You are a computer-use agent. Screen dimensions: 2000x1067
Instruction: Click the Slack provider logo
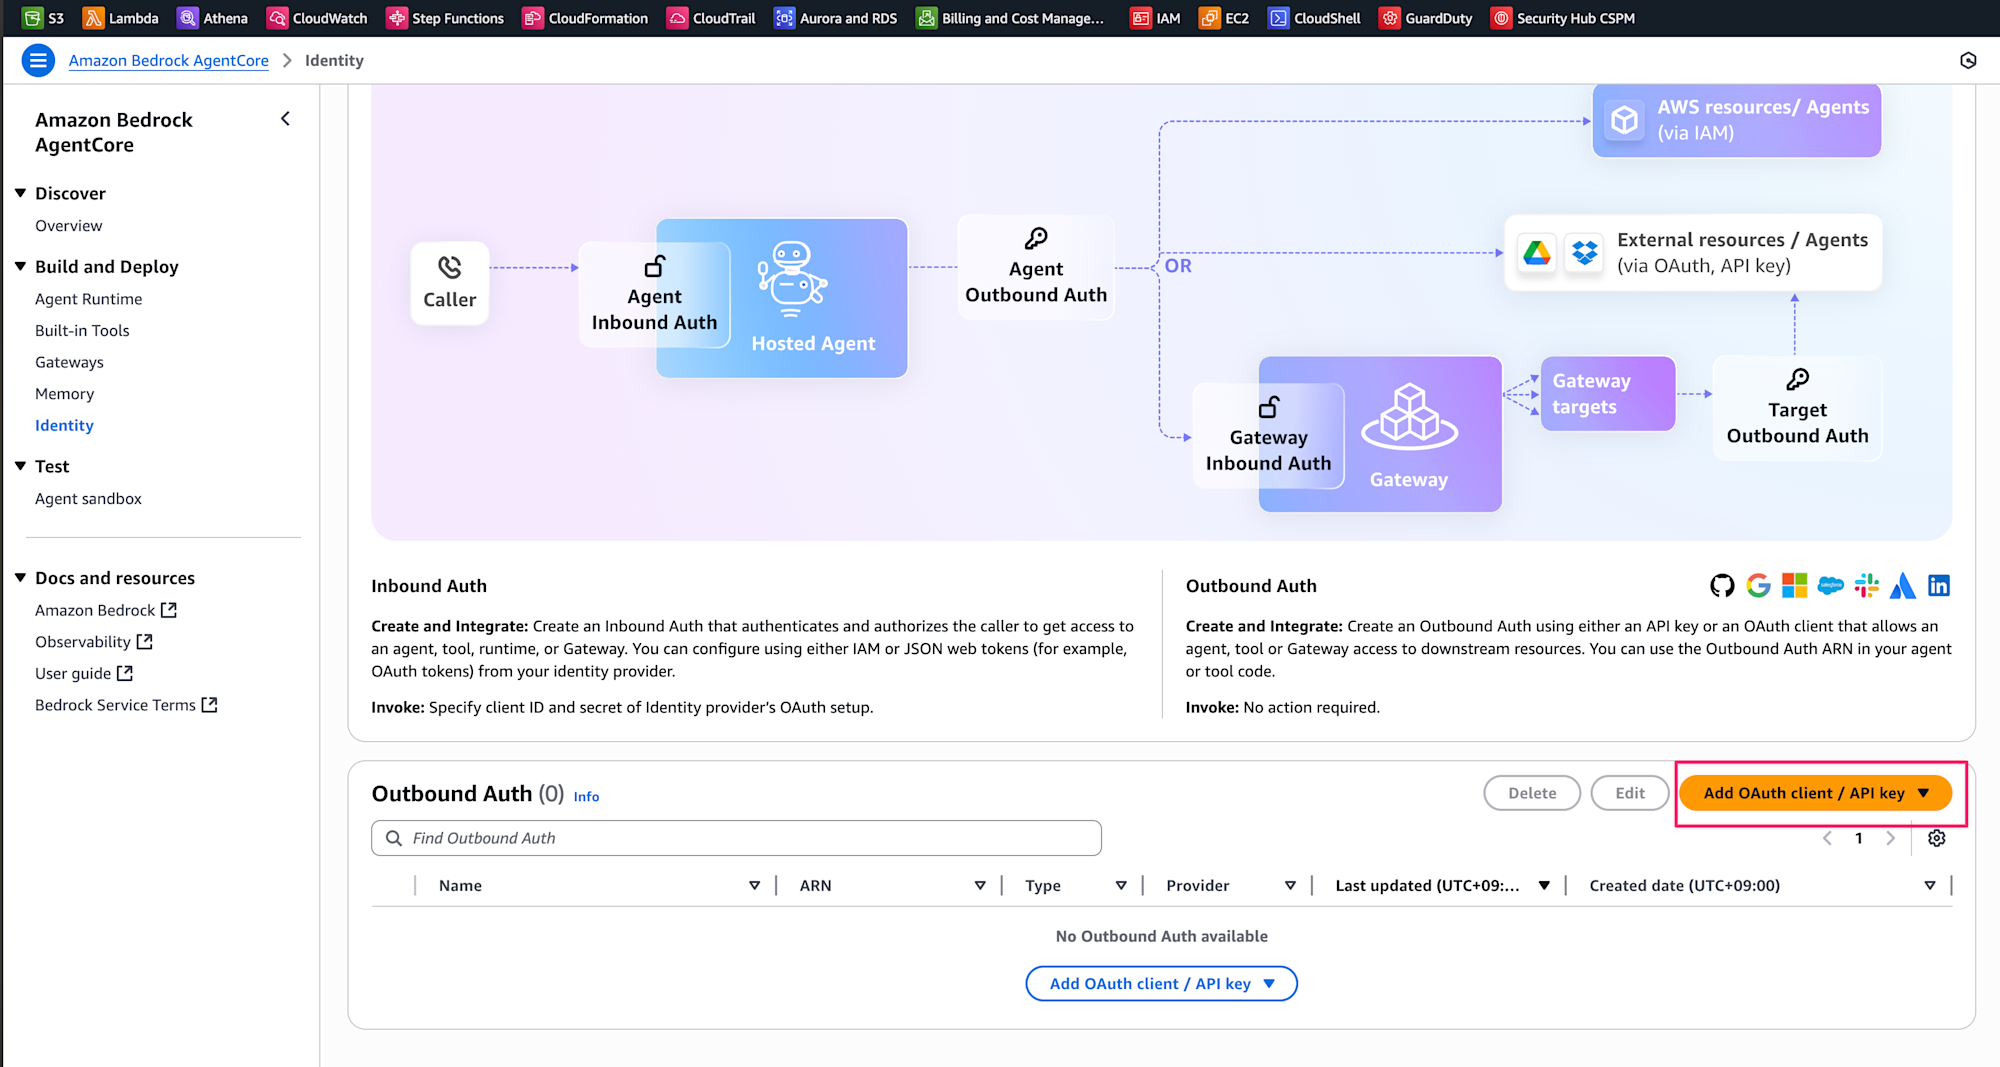(x=1866, y=585)
